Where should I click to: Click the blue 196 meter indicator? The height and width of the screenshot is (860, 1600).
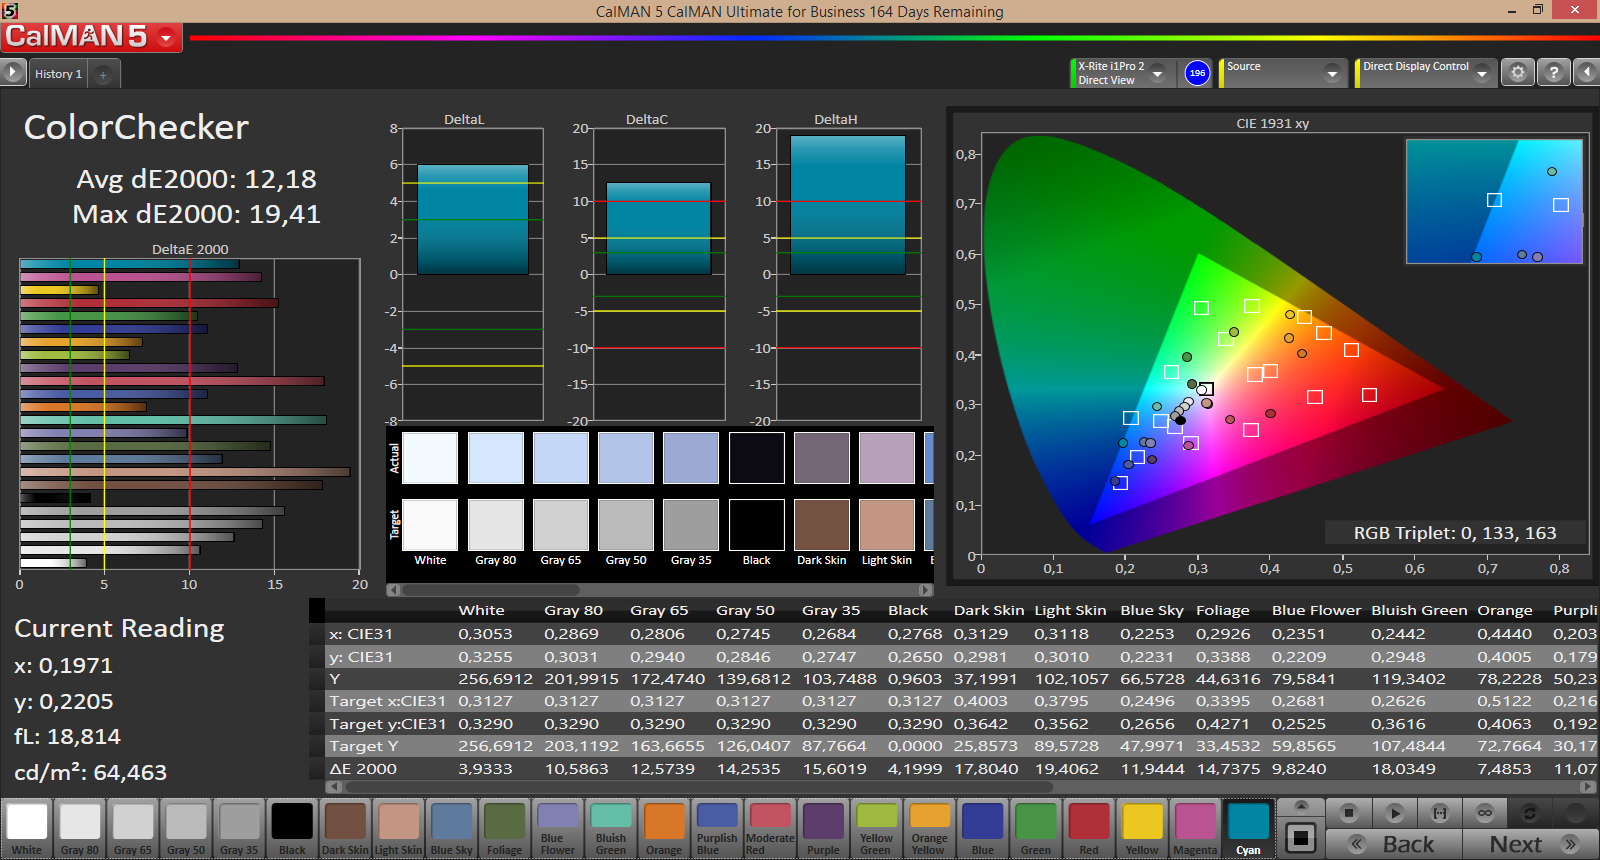pos(1197,73)
